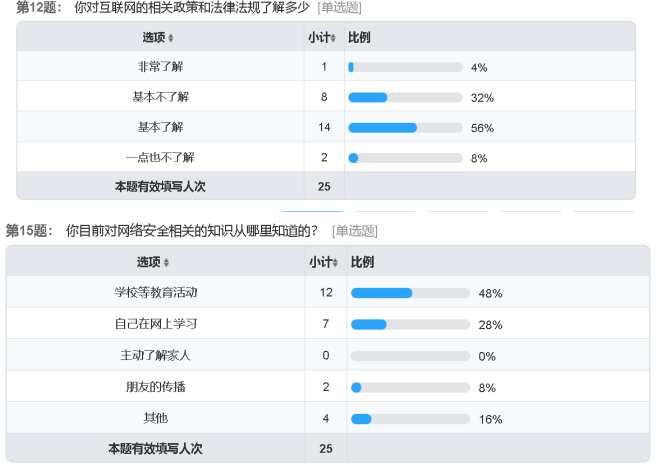Select the 一点也不了解 option cell

[x=160, y=157]
